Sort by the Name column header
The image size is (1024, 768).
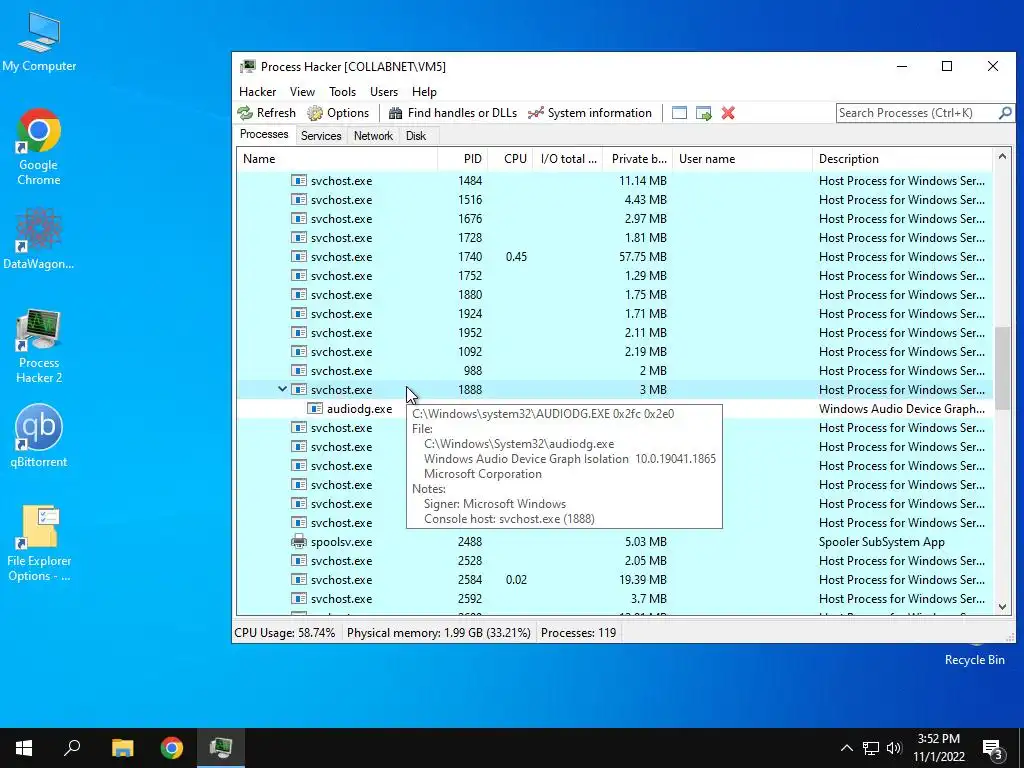point(336,159)
